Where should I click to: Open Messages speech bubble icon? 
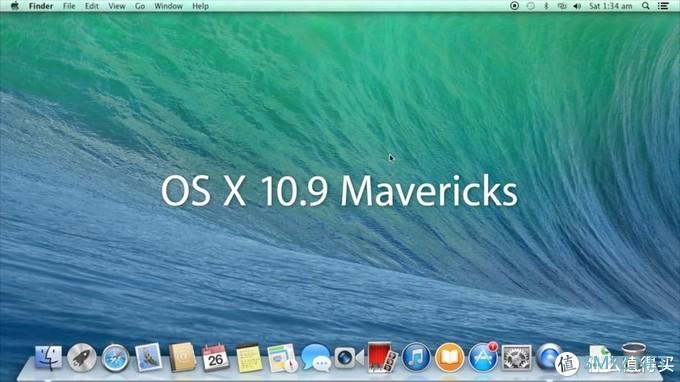coord(316,358)
